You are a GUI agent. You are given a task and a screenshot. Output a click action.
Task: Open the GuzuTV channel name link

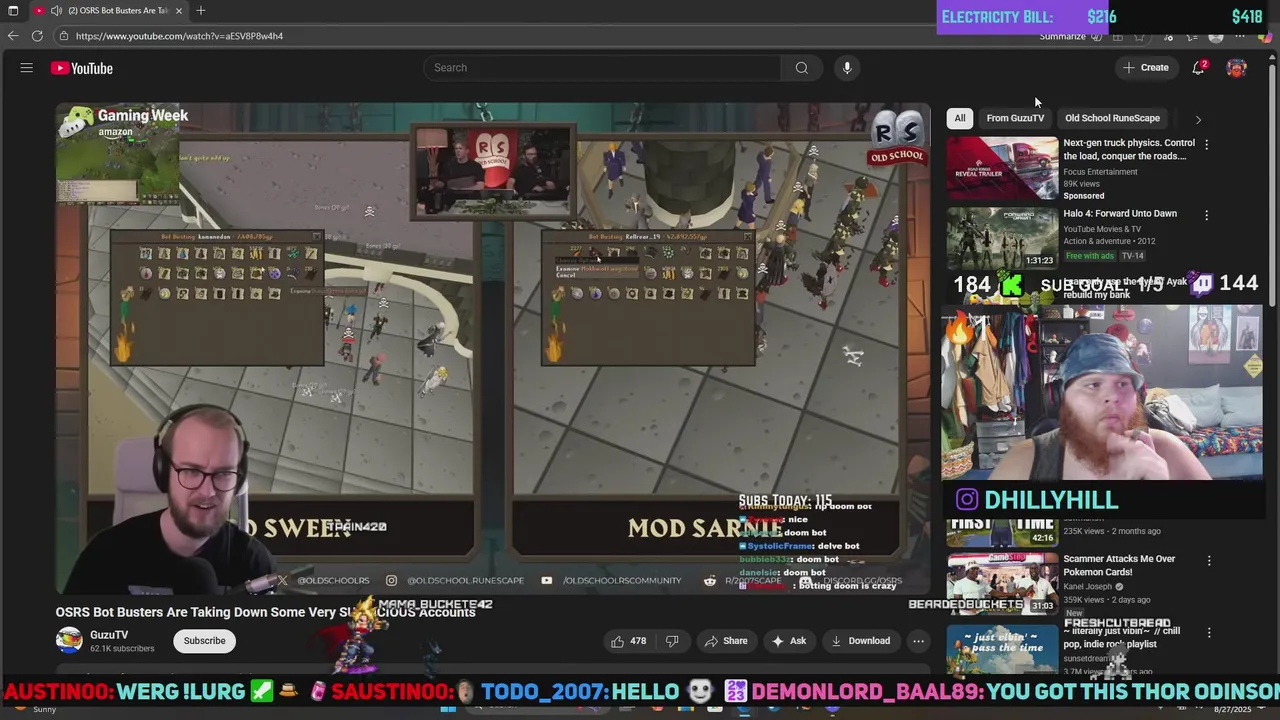[109, 635]
